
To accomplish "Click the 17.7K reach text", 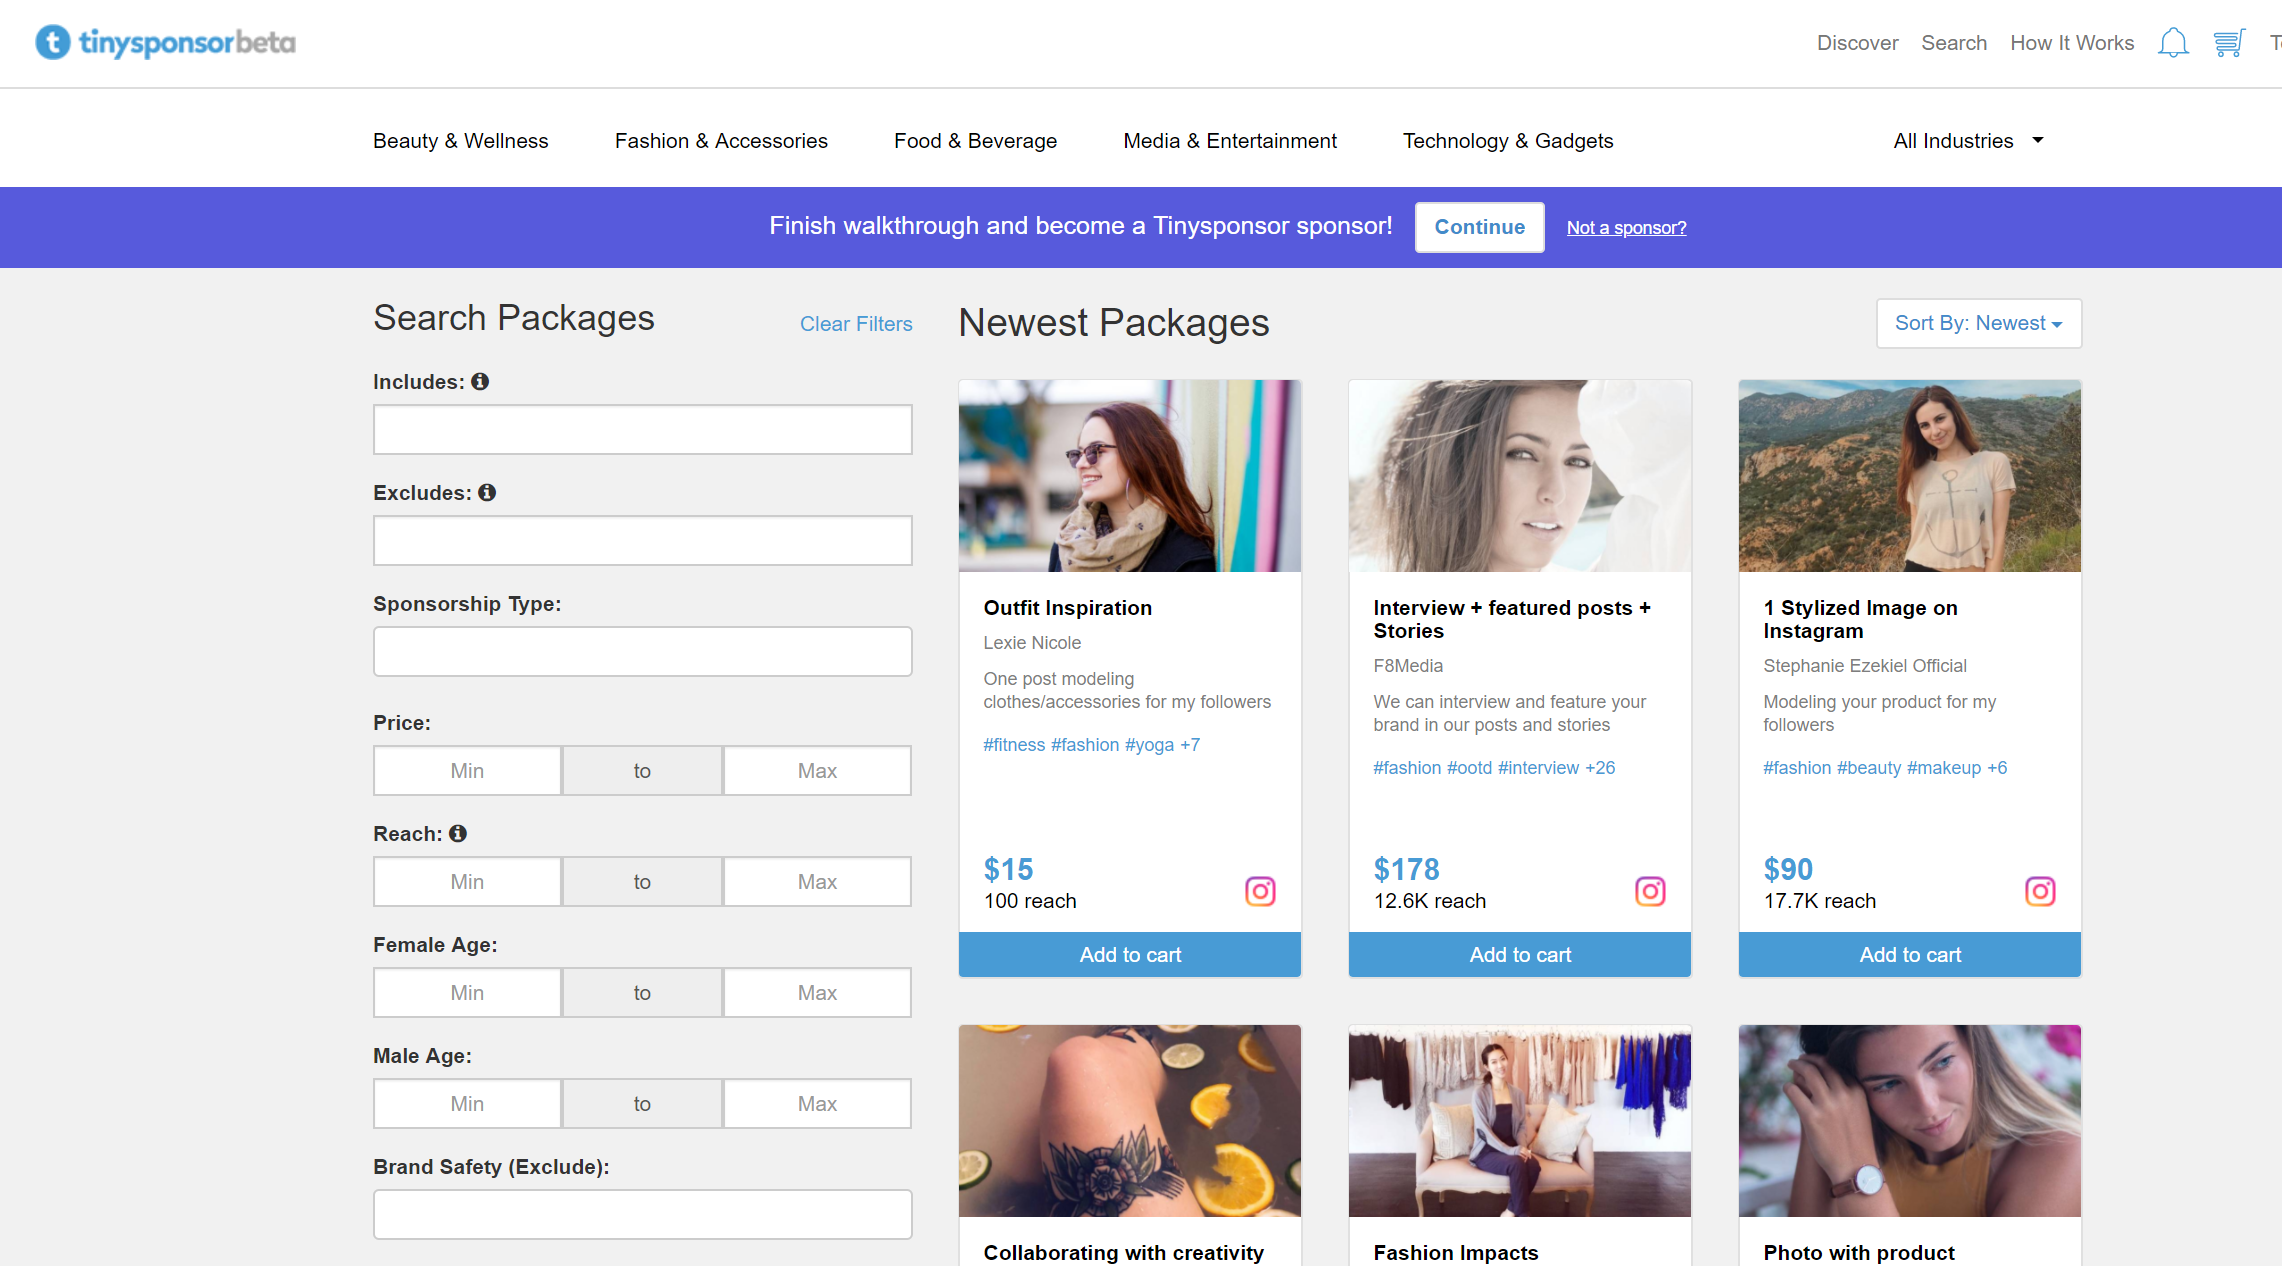I will tap(1819, 901).
